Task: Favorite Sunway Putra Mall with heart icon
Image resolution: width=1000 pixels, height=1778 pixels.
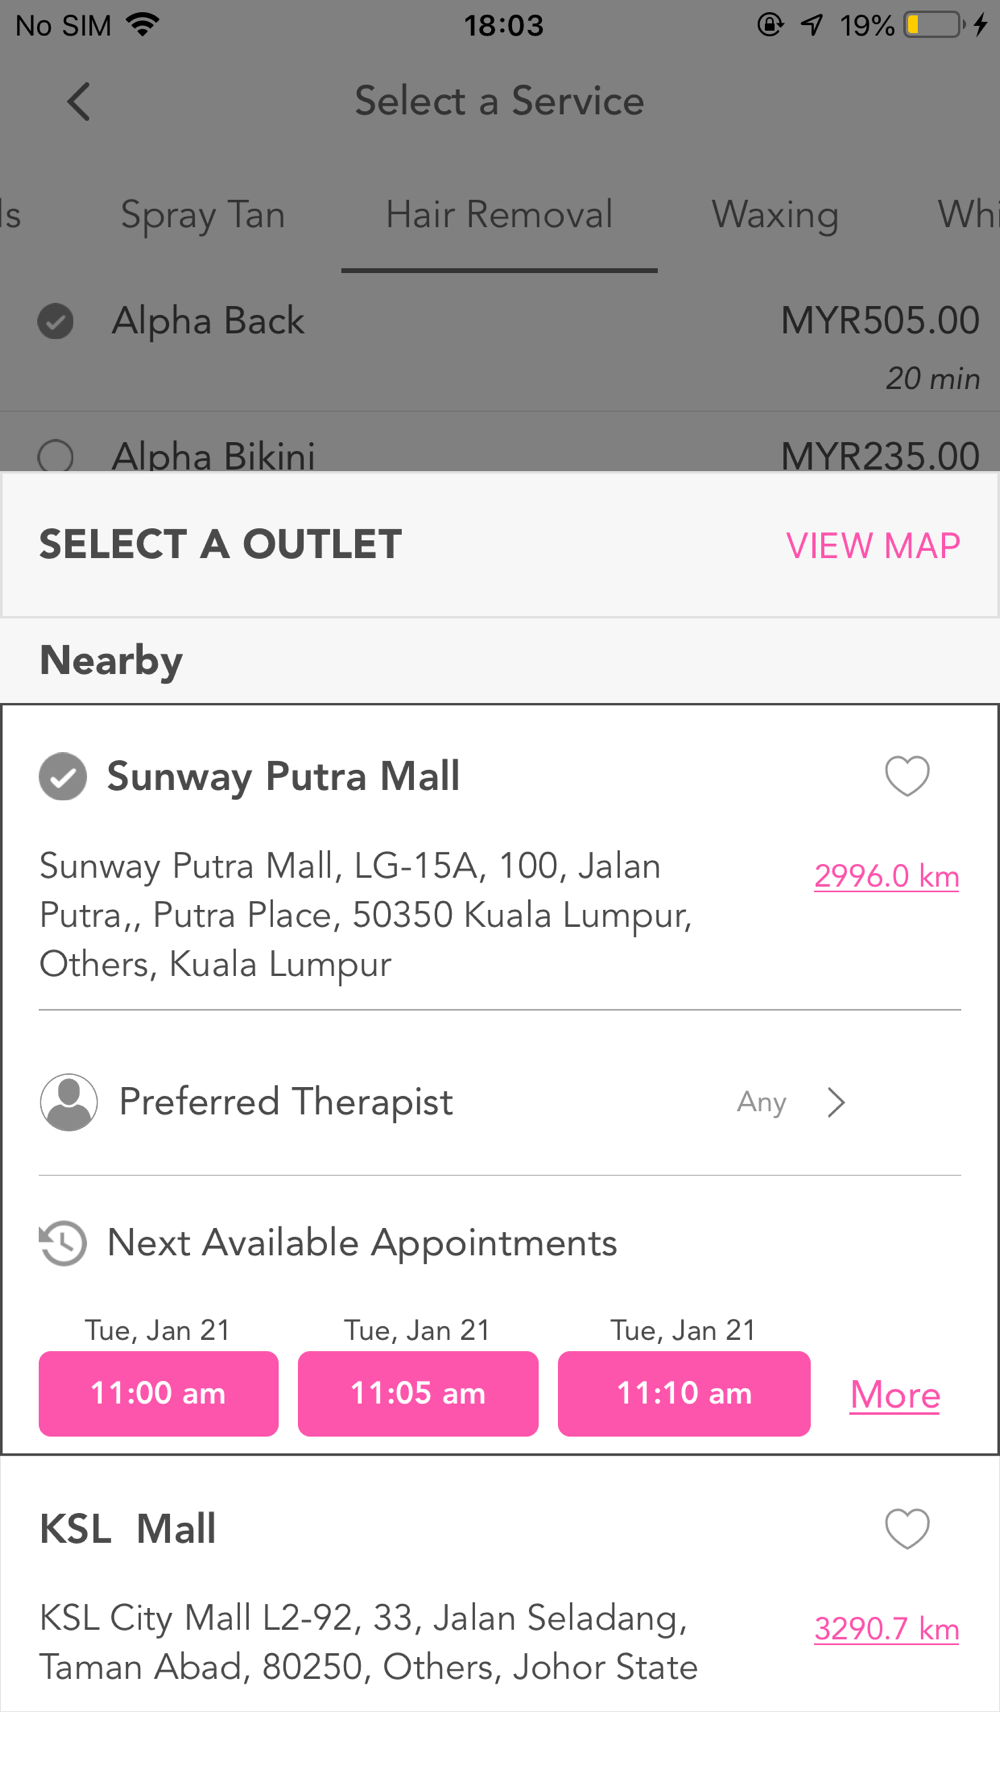Action: 907,776
